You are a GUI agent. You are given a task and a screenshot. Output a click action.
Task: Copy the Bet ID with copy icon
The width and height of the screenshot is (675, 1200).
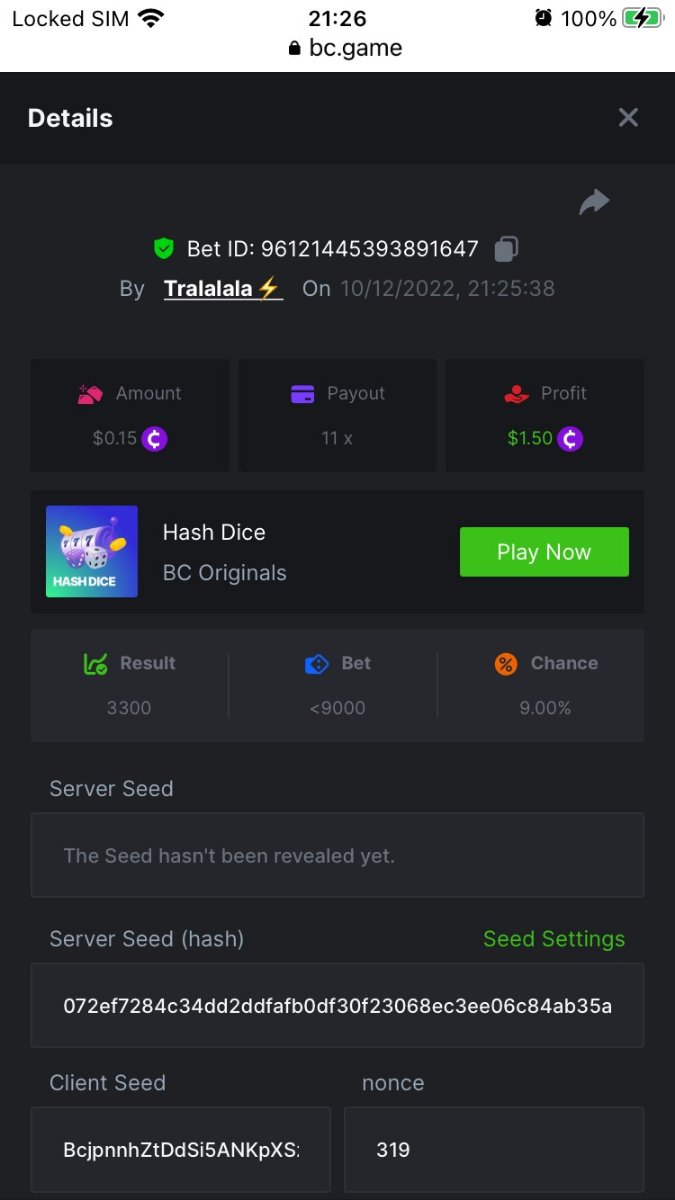tap(507, 249)
